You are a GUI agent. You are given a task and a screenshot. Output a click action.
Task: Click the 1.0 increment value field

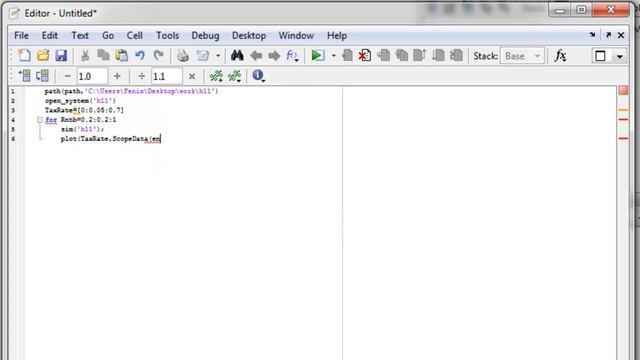[92, 76]
